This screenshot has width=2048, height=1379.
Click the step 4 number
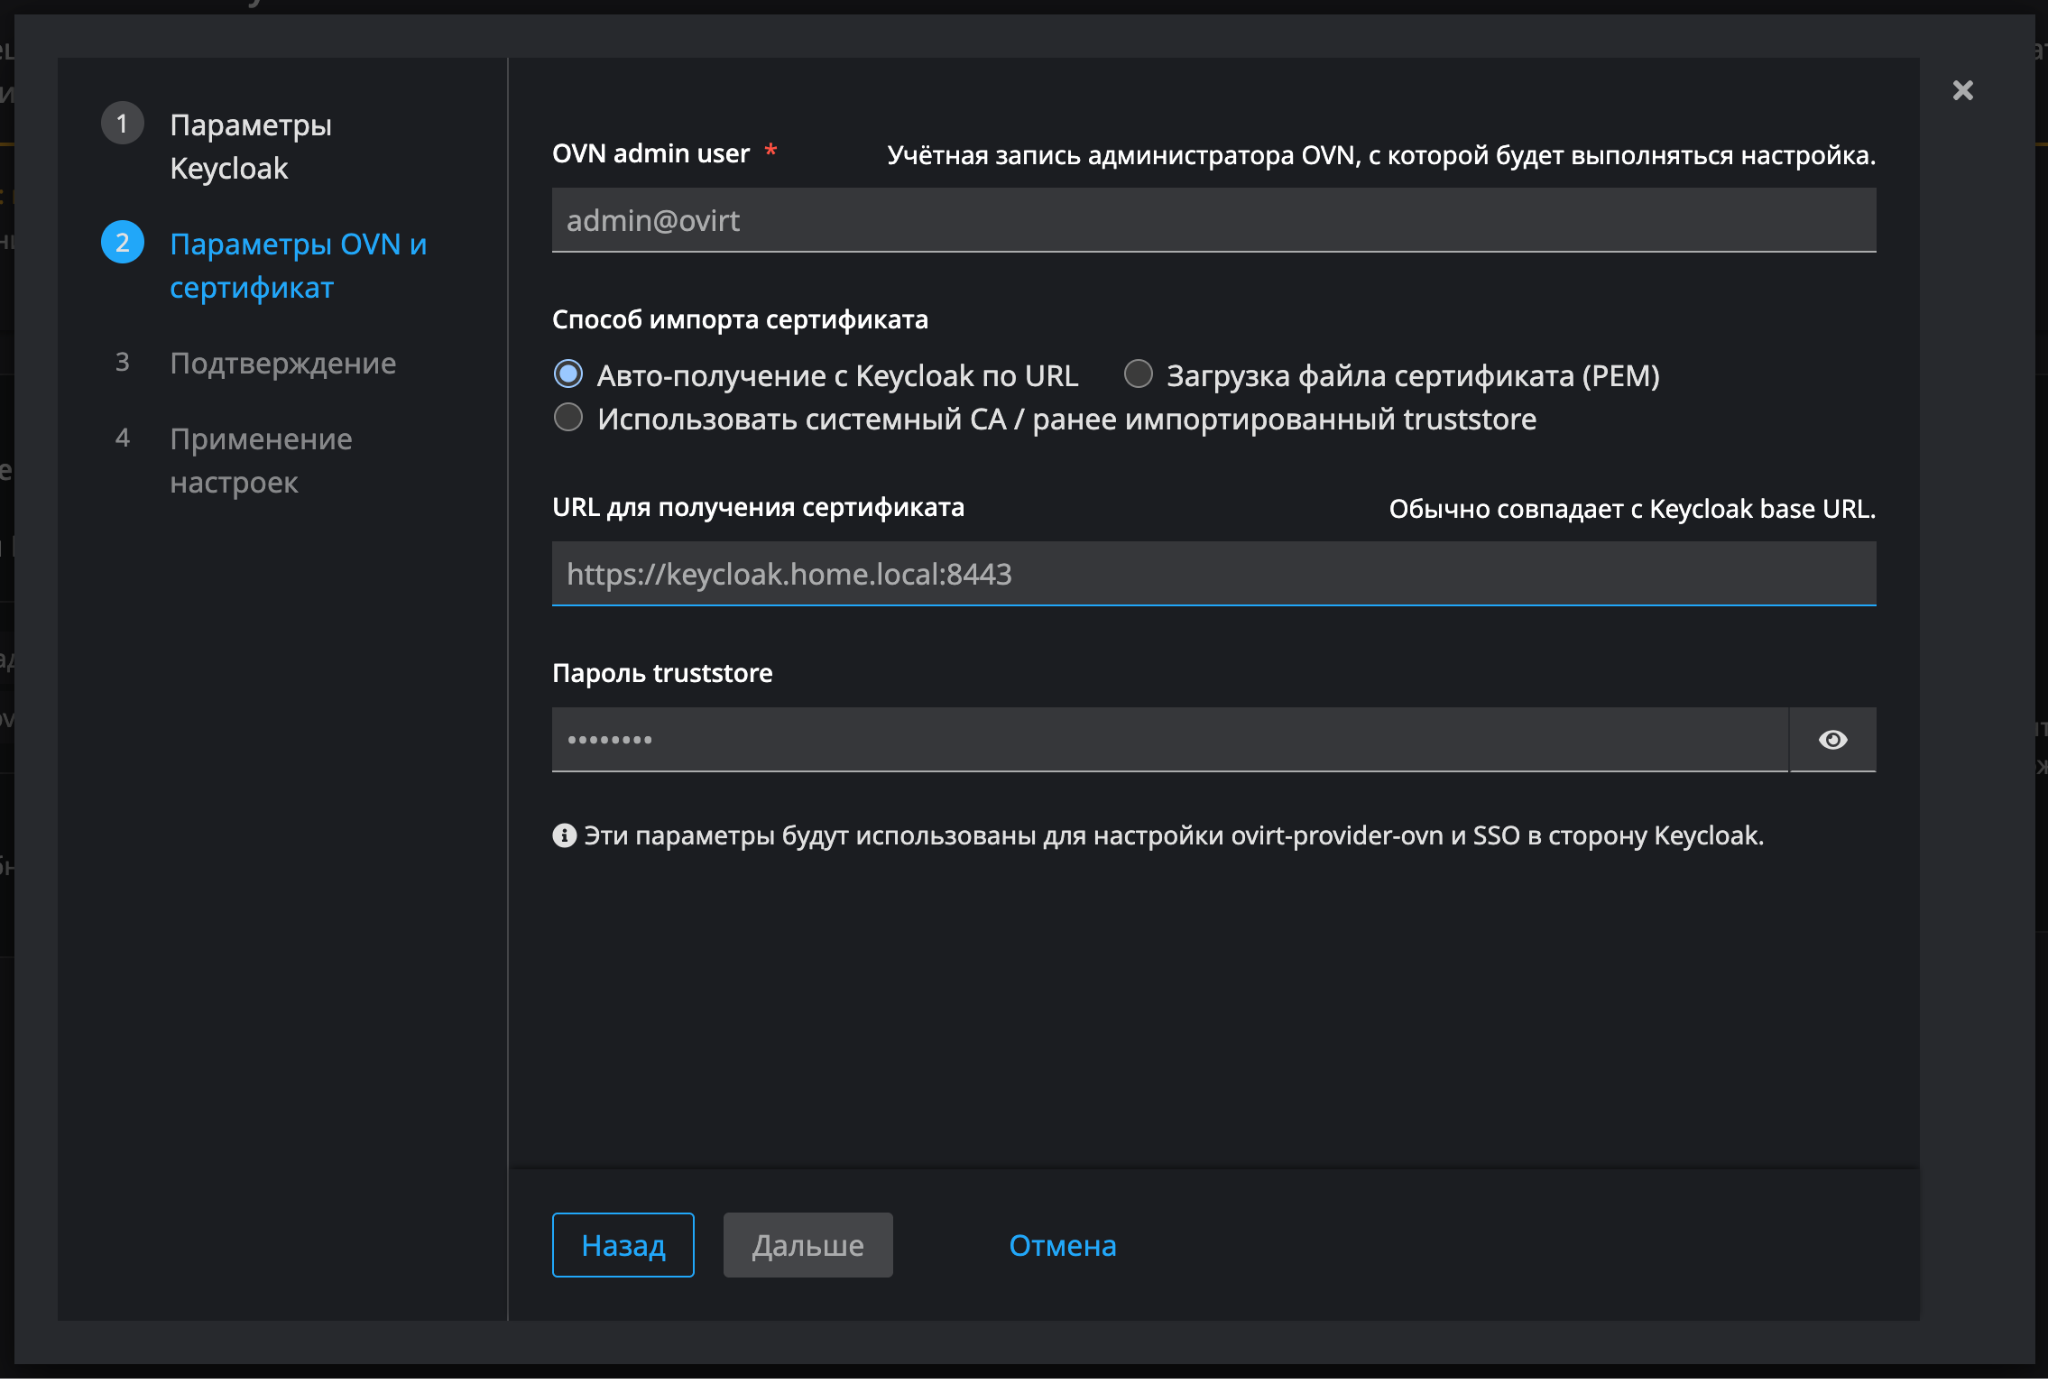[122, 438]
